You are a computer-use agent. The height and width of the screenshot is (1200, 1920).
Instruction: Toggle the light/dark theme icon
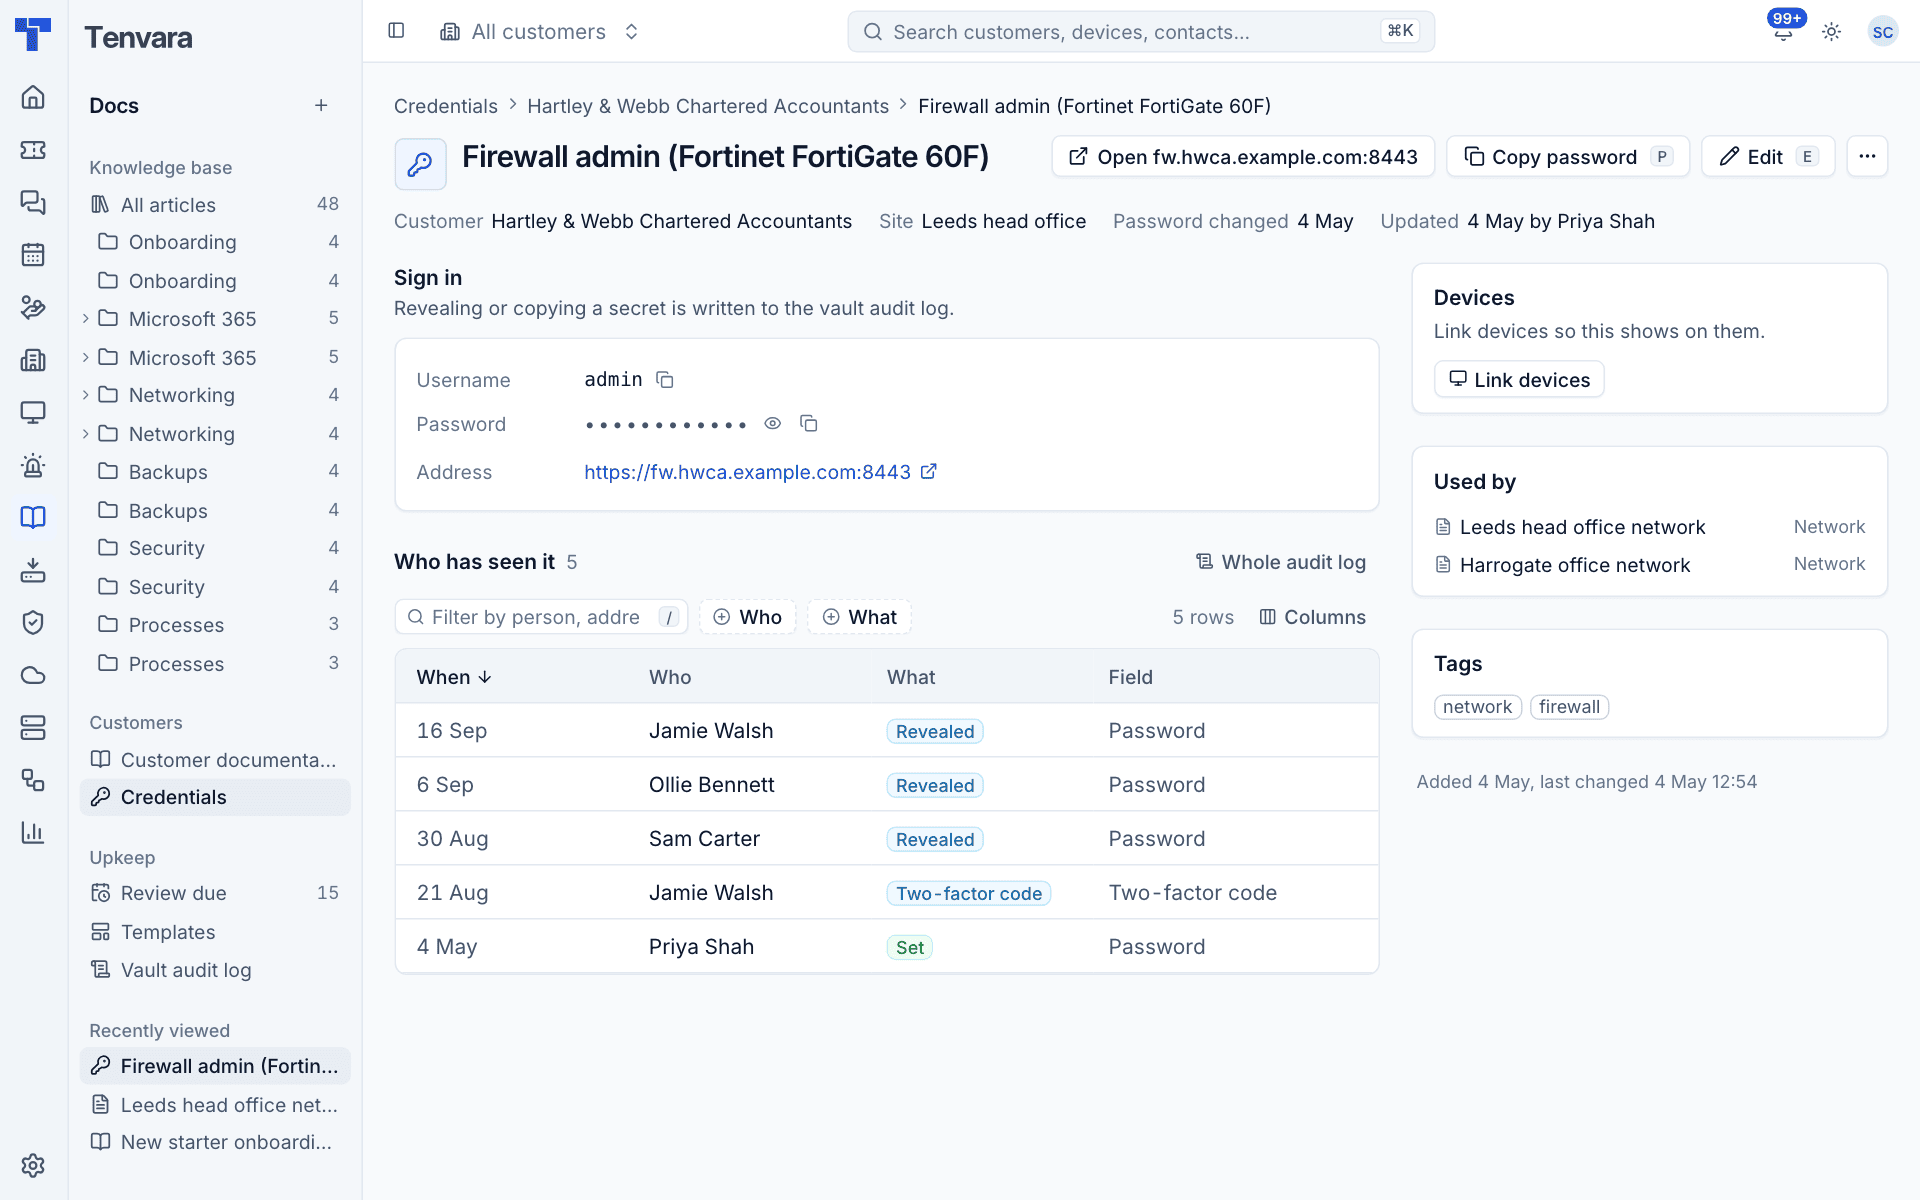(x=1831, y=32)
